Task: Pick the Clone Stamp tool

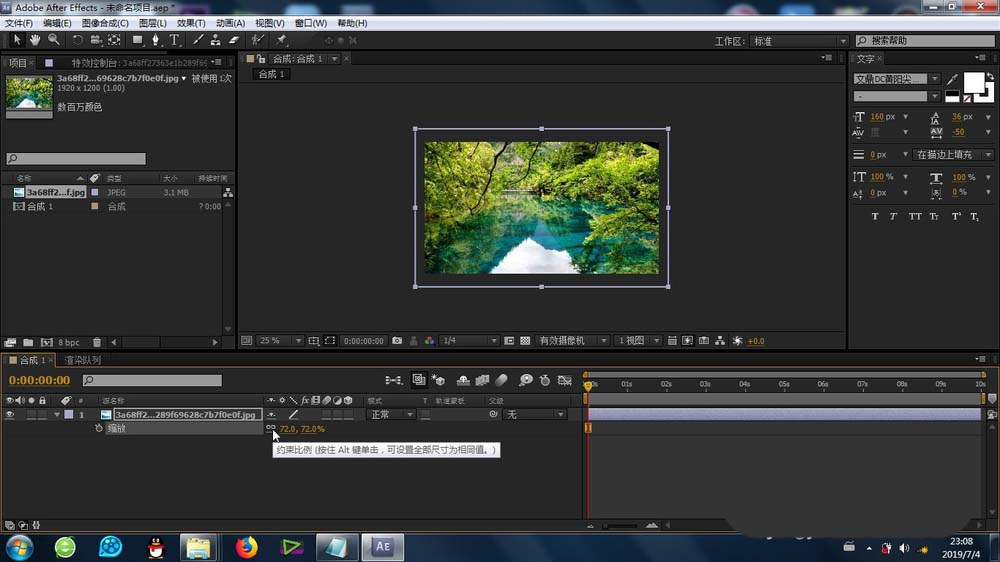Action: click(x=215, y=40)
